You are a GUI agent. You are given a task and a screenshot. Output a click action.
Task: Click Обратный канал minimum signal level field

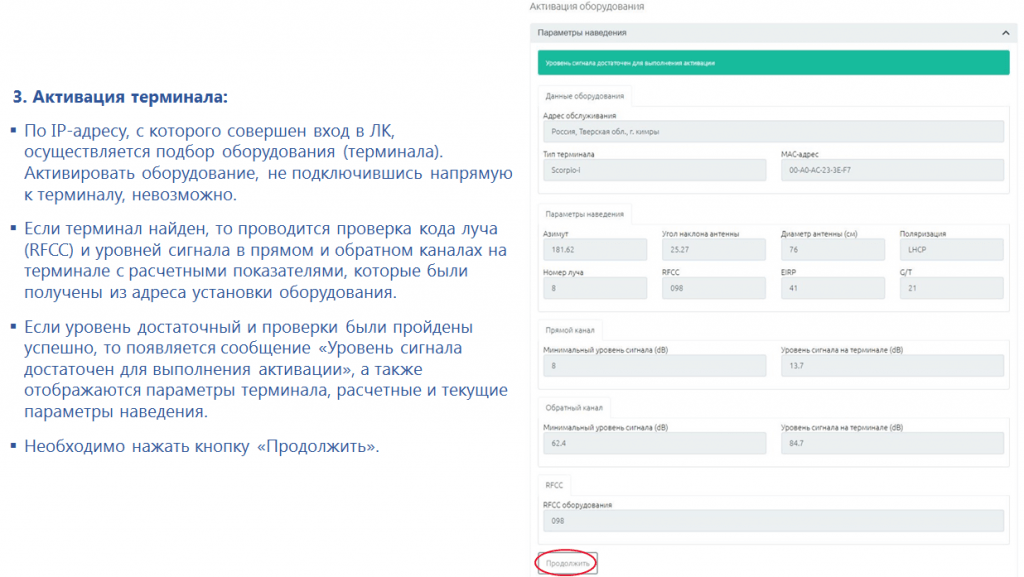pyautogui.click(x=652, y=443)
